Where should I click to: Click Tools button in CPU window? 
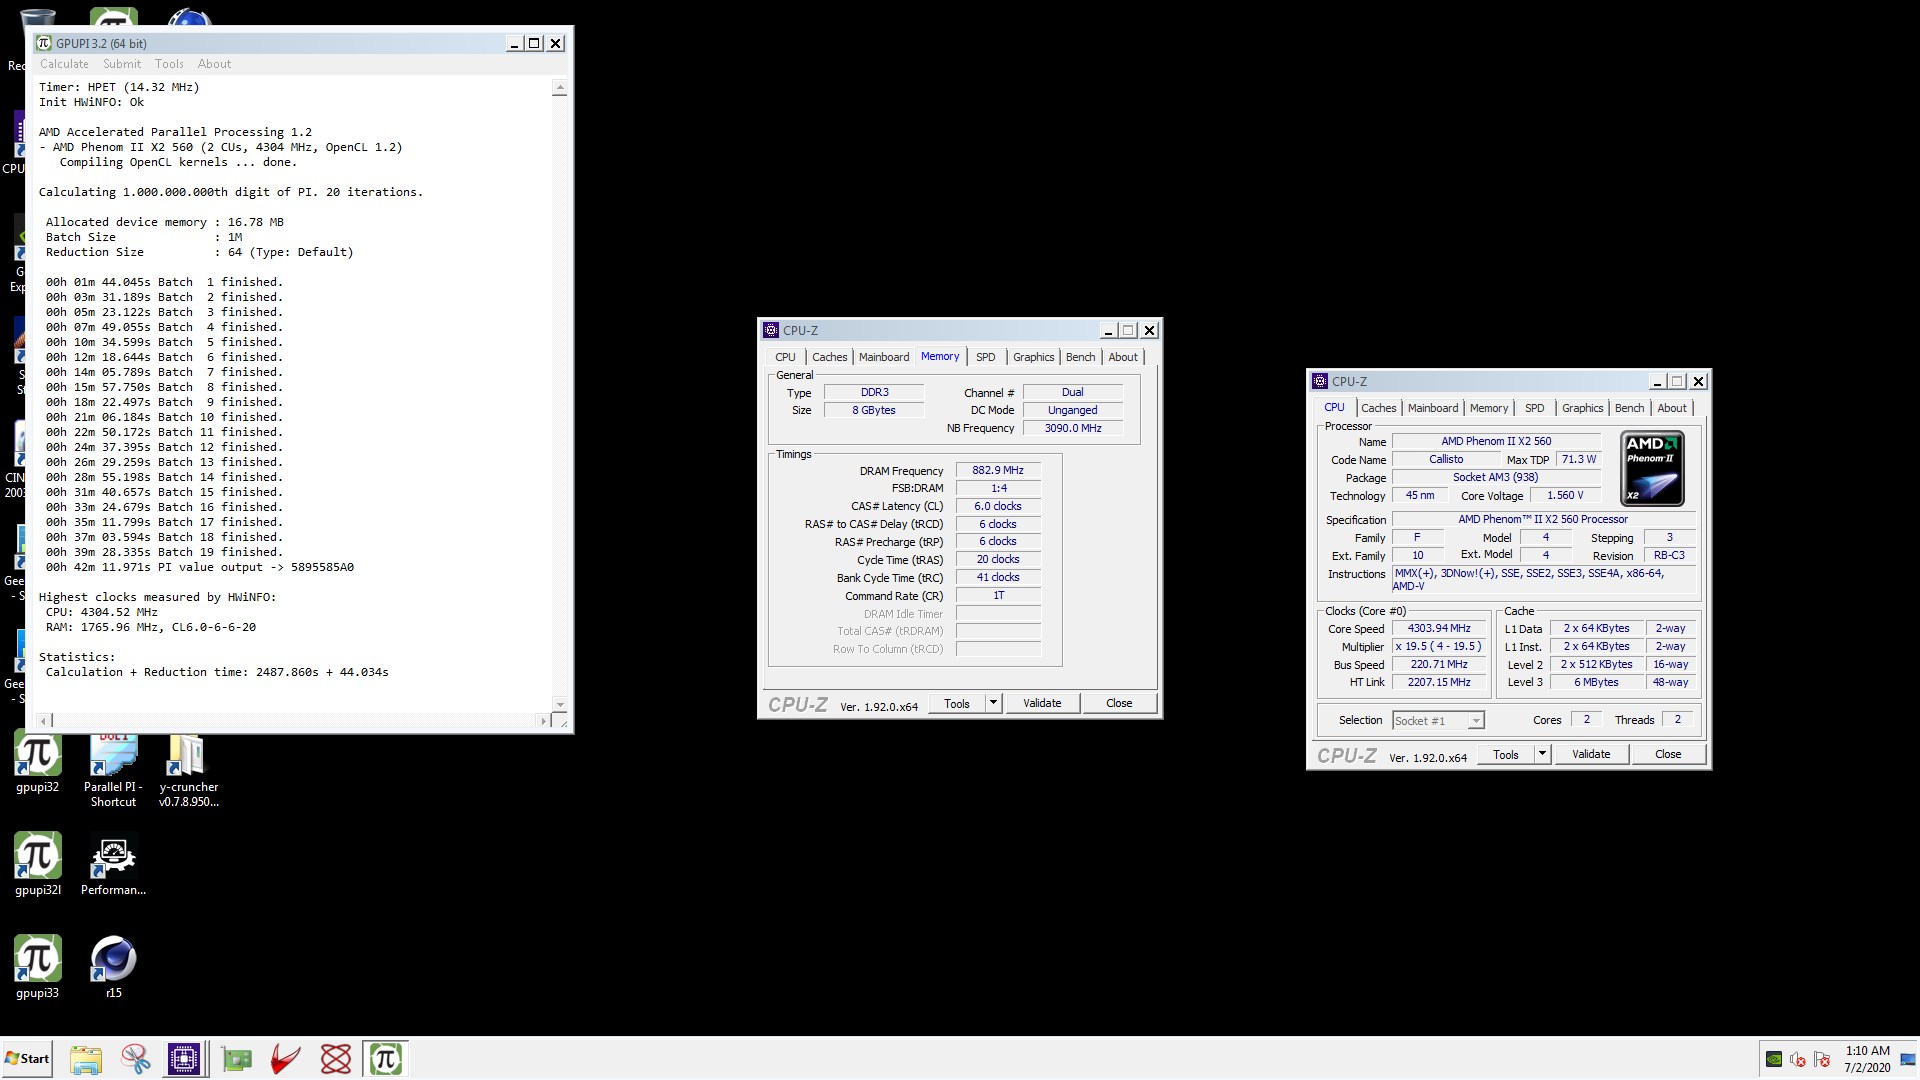click(x=1505, y=754)
